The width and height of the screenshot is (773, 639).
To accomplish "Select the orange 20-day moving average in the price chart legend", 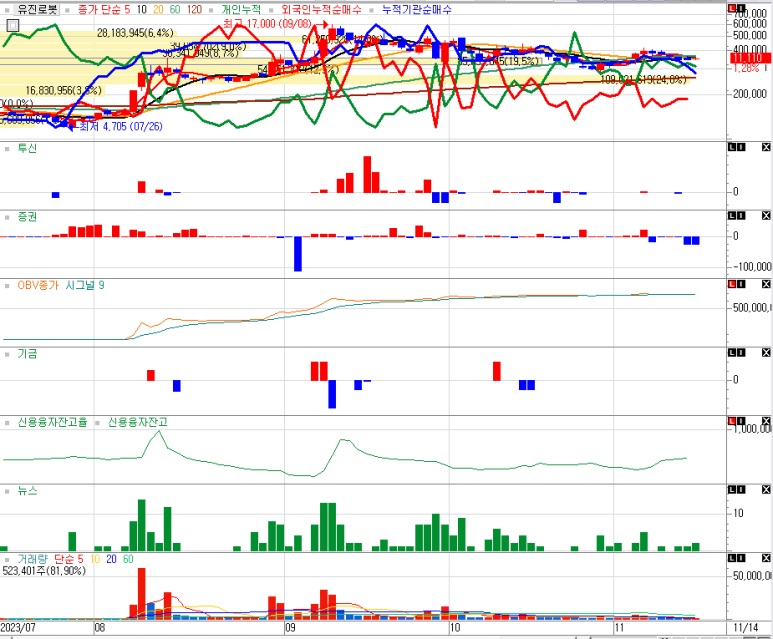I will click(158, 9).
